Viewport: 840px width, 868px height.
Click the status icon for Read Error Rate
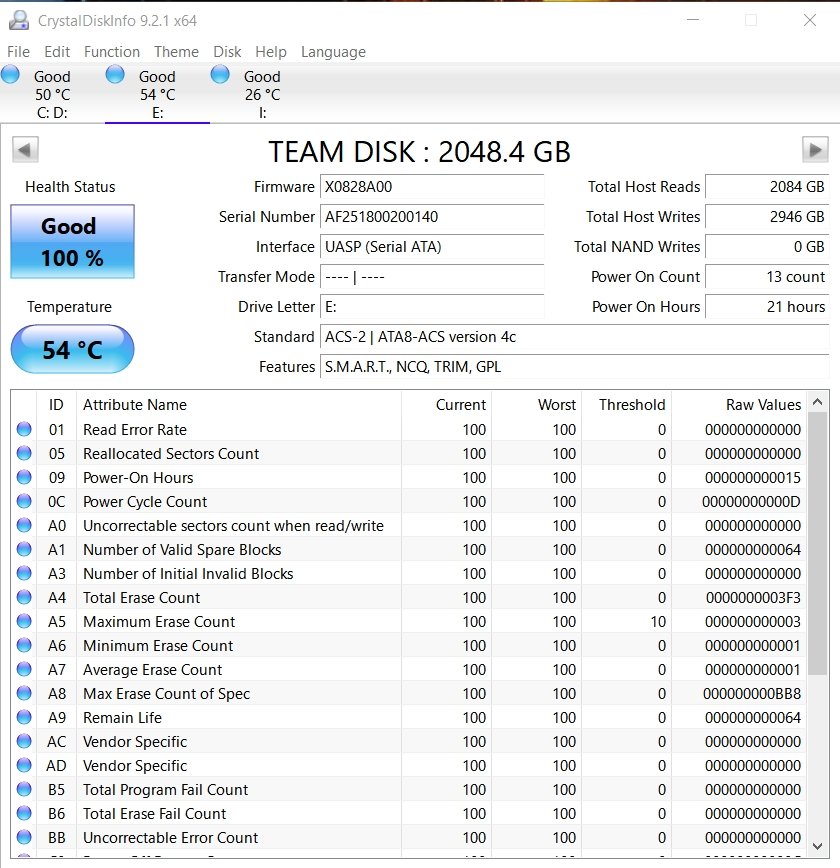click(x=24, y=430)
